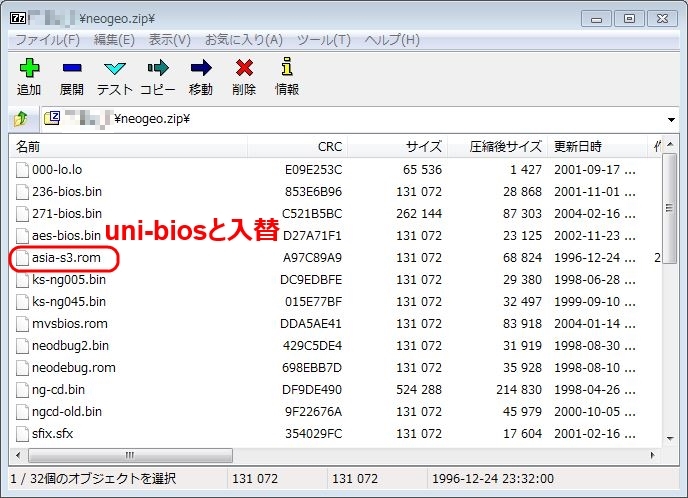Click the file icon of ks-ng045.bin

point(22,302)
